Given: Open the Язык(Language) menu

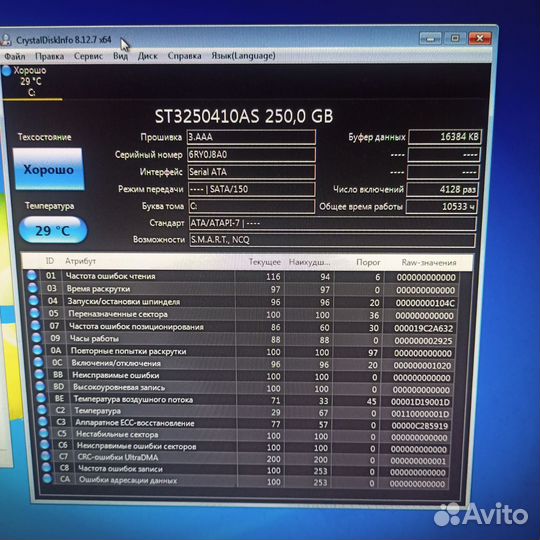Looking at the screenshot, I should 243,56.
